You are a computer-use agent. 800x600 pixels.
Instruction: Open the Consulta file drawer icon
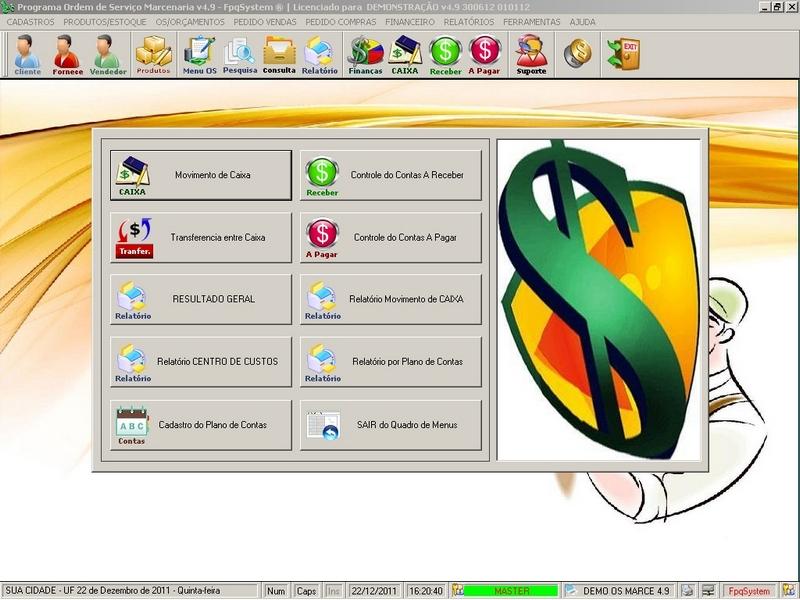[x=279, y=55]
